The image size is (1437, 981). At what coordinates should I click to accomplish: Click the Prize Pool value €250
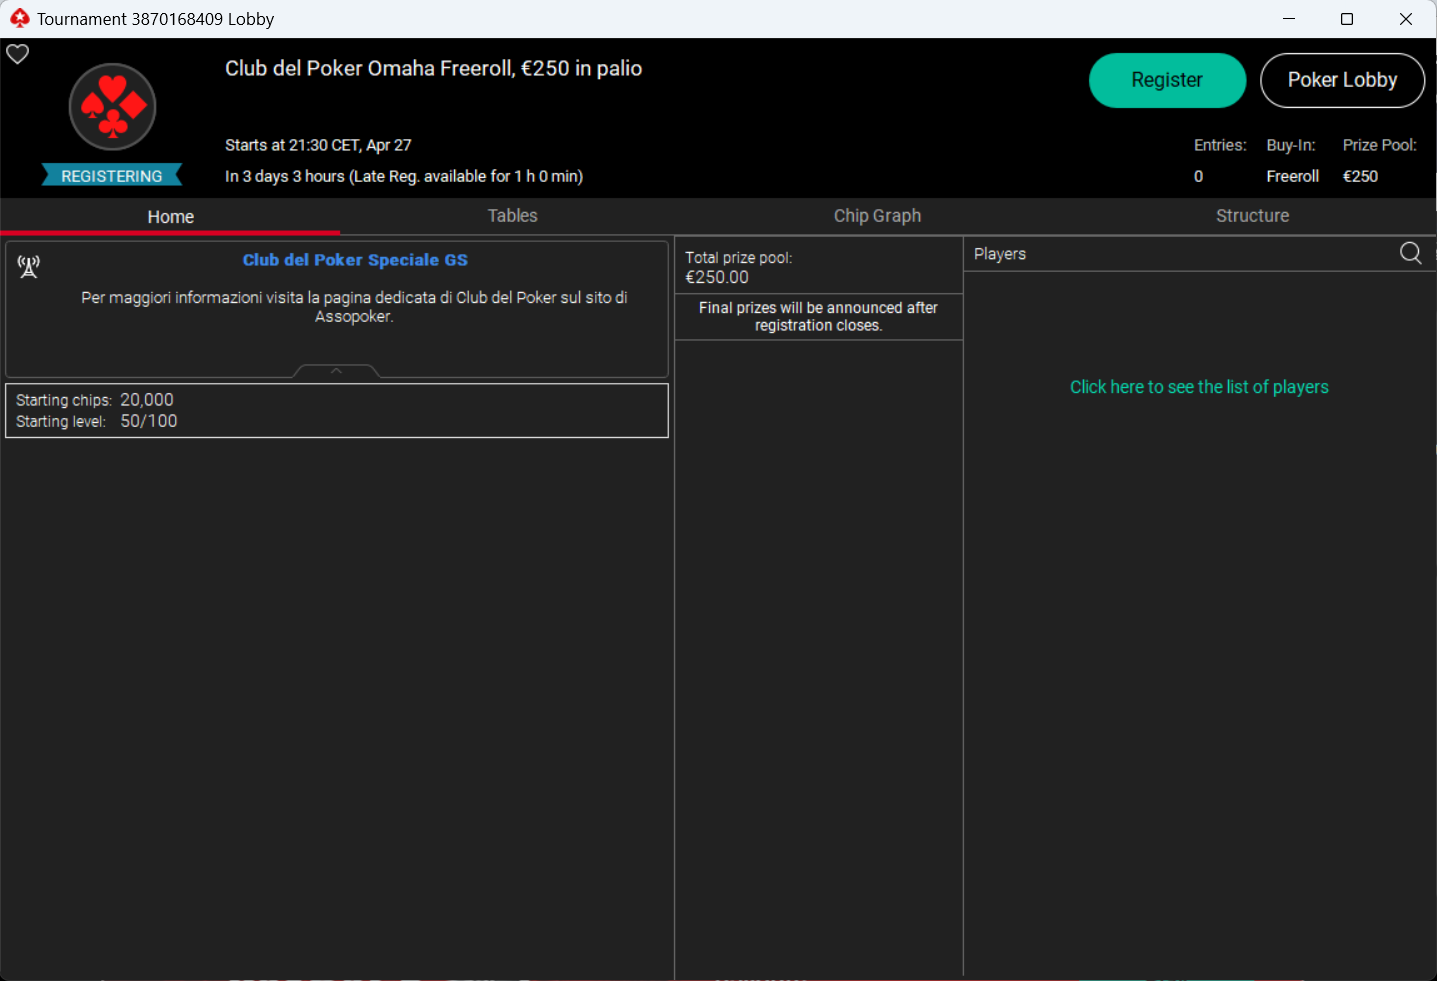click(x=1360, y=176)
